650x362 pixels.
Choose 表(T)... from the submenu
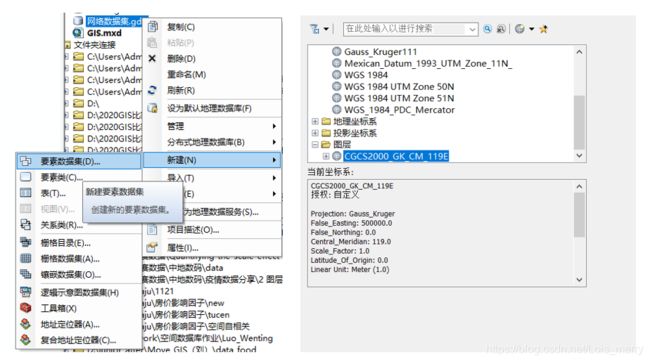tap(53, 193)
